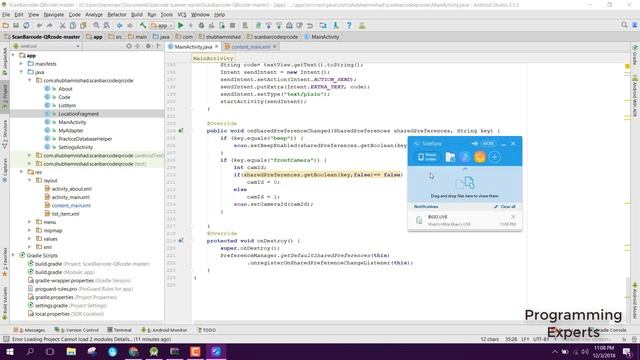The image size is (640, 360).
Task: Click the Synchronize toolbar icon
Action: pyautogui.click(x=27, y=25)
